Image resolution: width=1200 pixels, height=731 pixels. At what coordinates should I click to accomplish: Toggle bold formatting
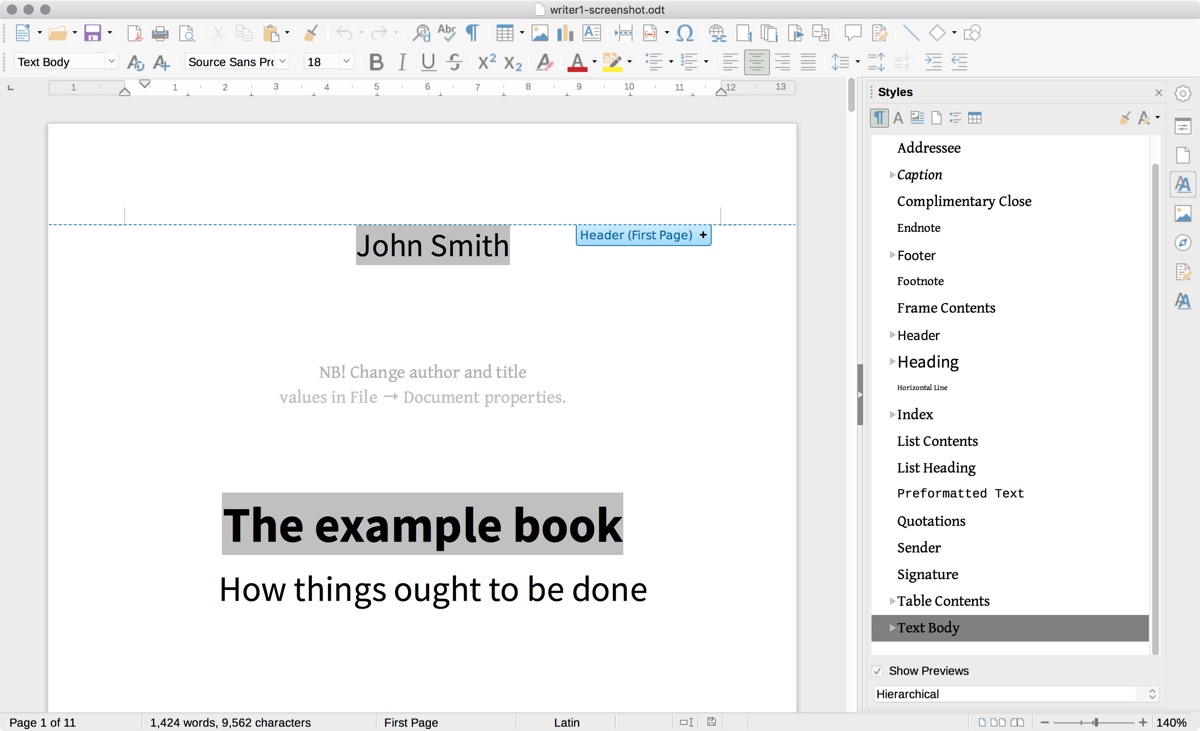(x=376, y=62)
